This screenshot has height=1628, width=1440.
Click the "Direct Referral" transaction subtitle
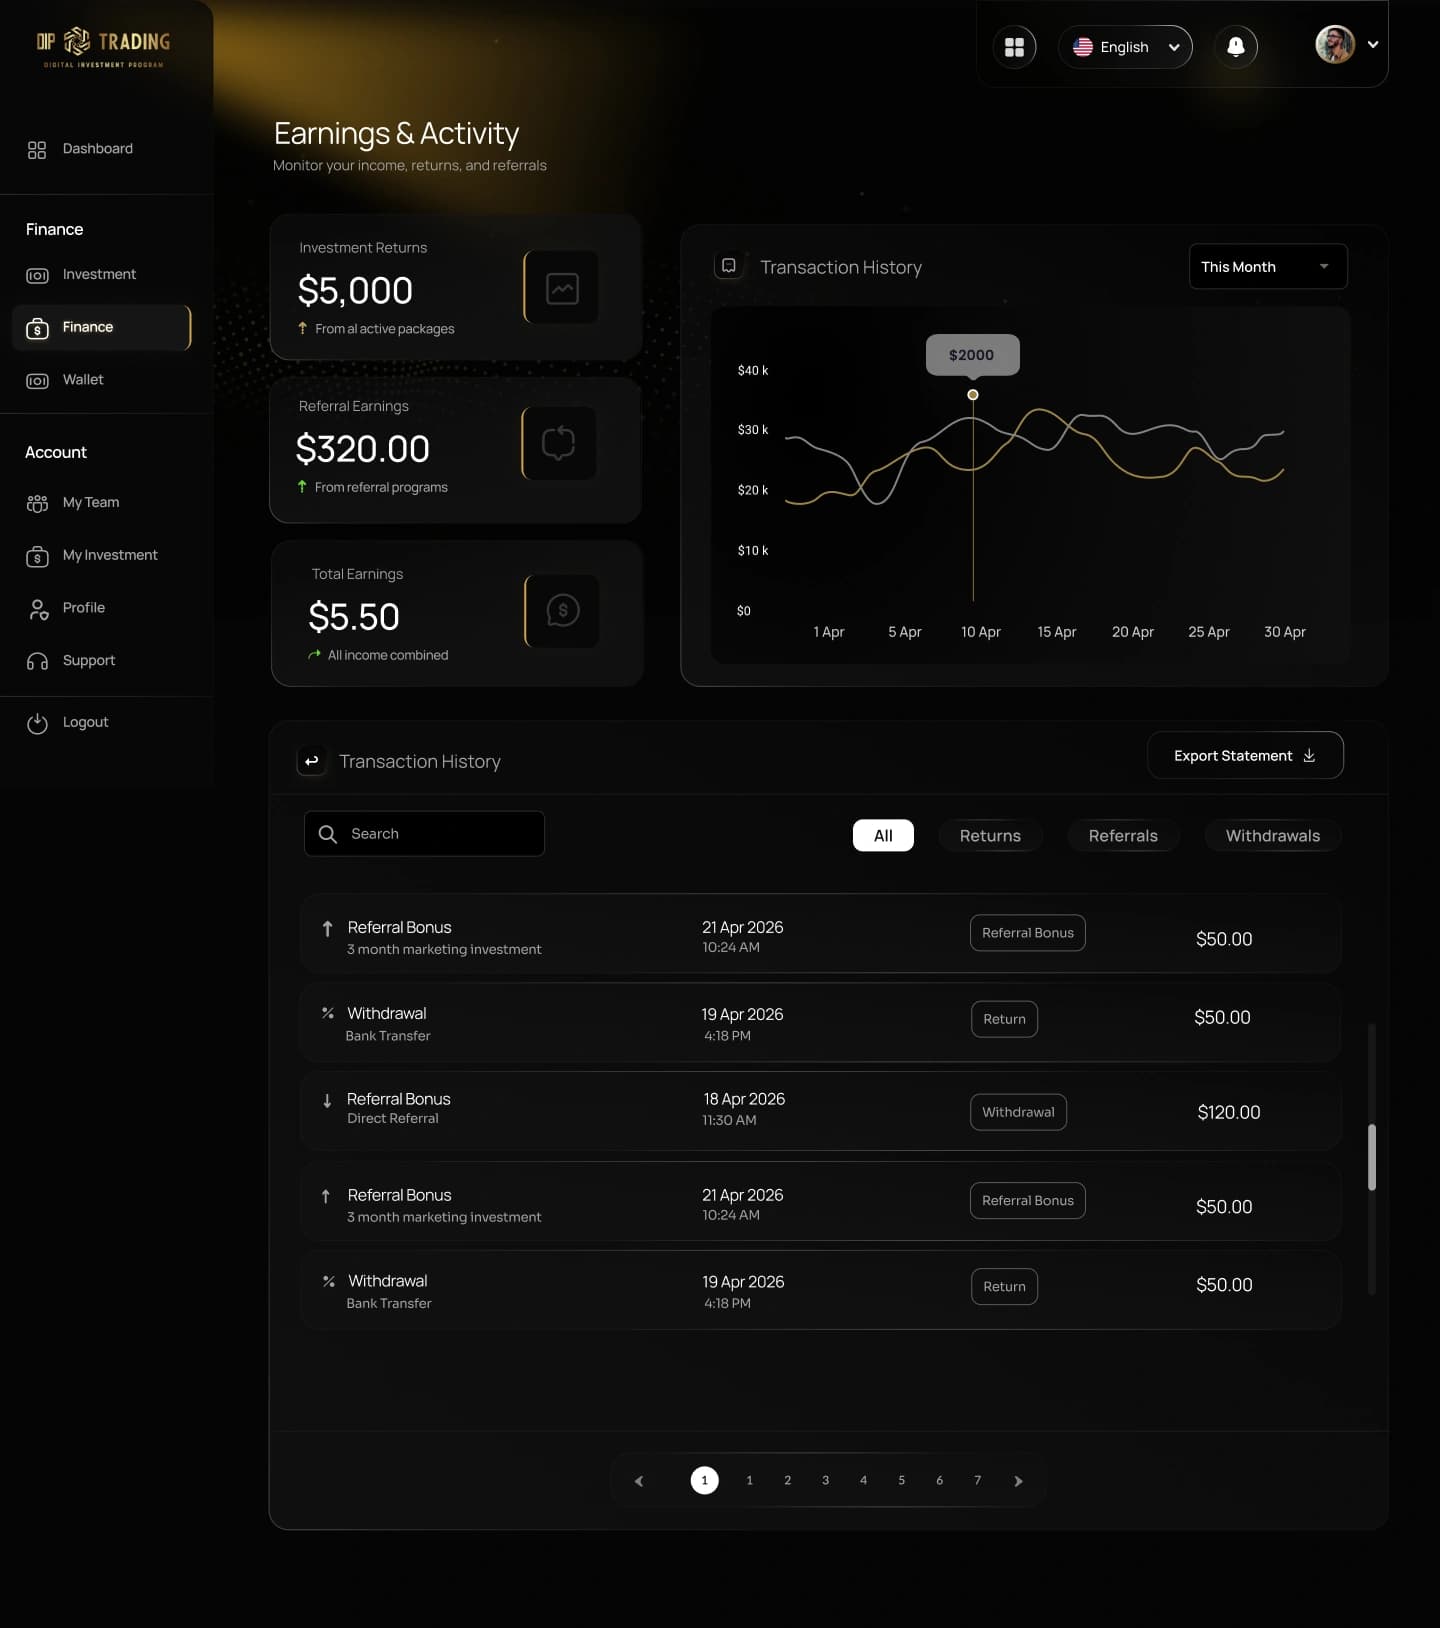[x=393, y=1119]
